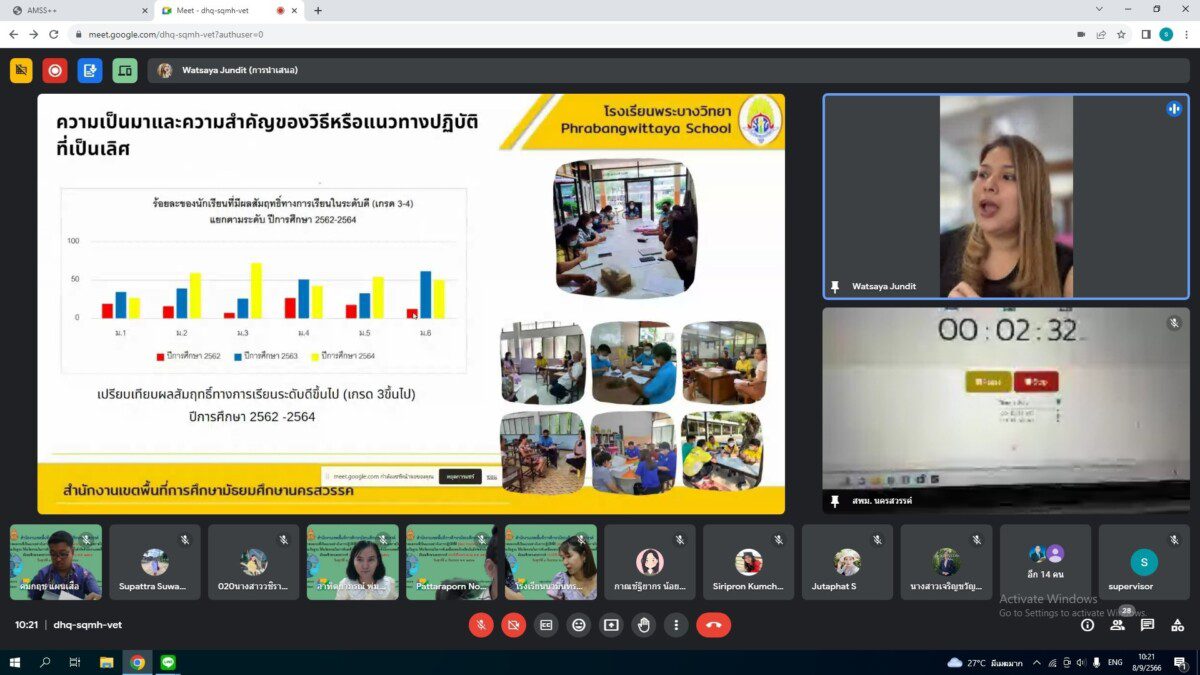1200x675 pixels.
Task: Click the hide button on the sharing notice bar
Action: pos(492,477)
